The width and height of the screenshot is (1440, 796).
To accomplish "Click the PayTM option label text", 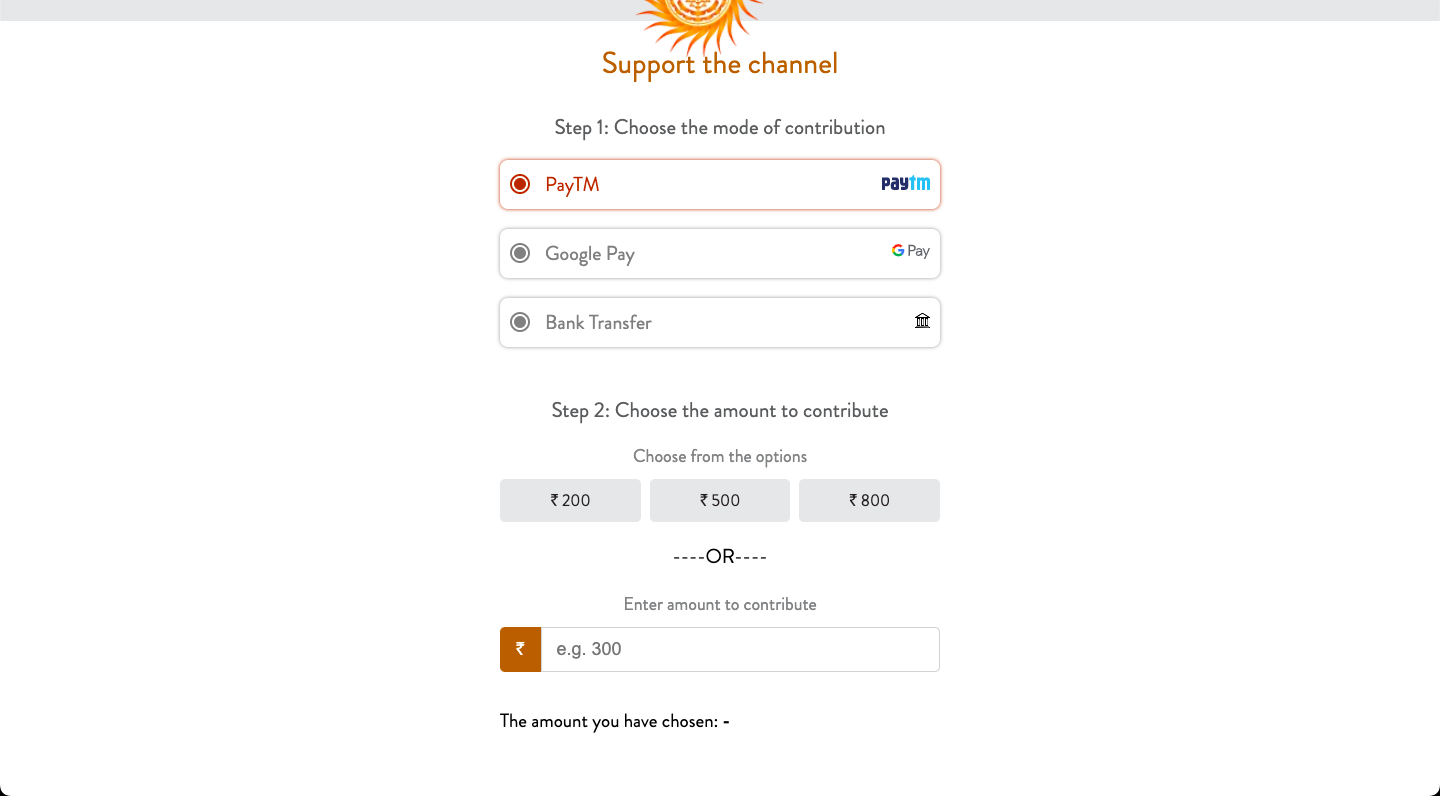I will [x=572, y=185].
